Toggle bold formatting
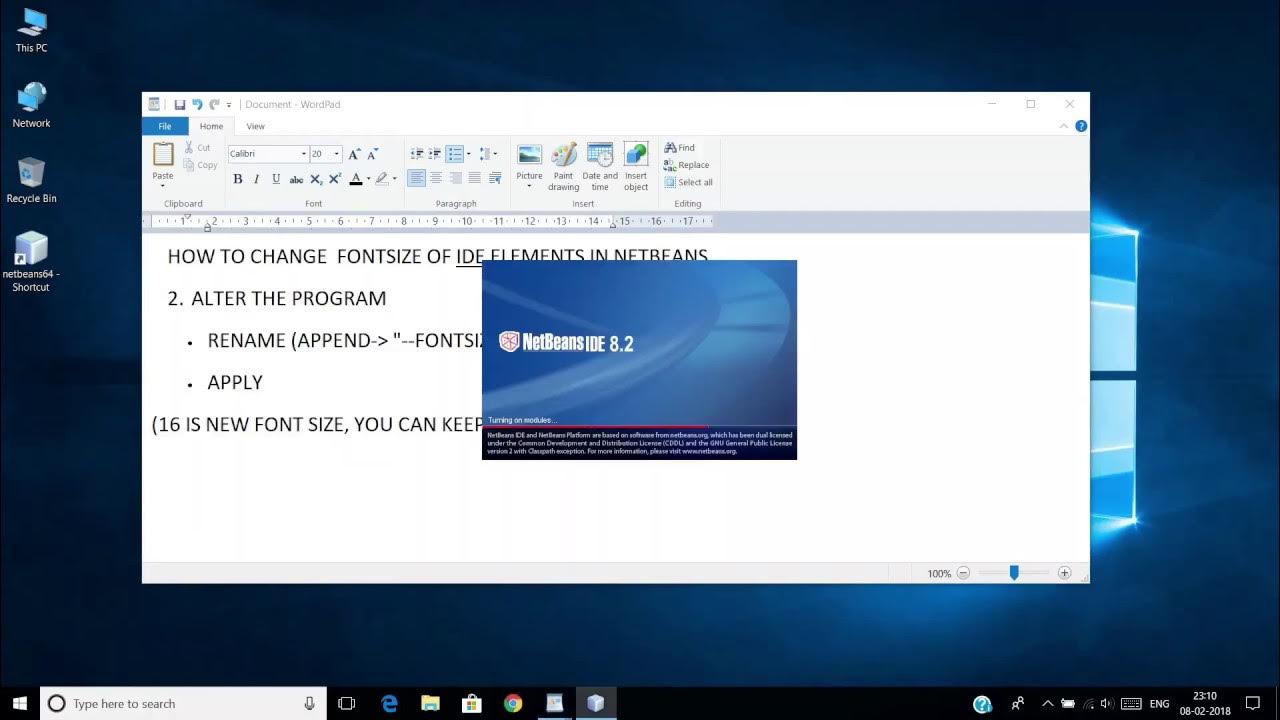 [x=237, y=177]
